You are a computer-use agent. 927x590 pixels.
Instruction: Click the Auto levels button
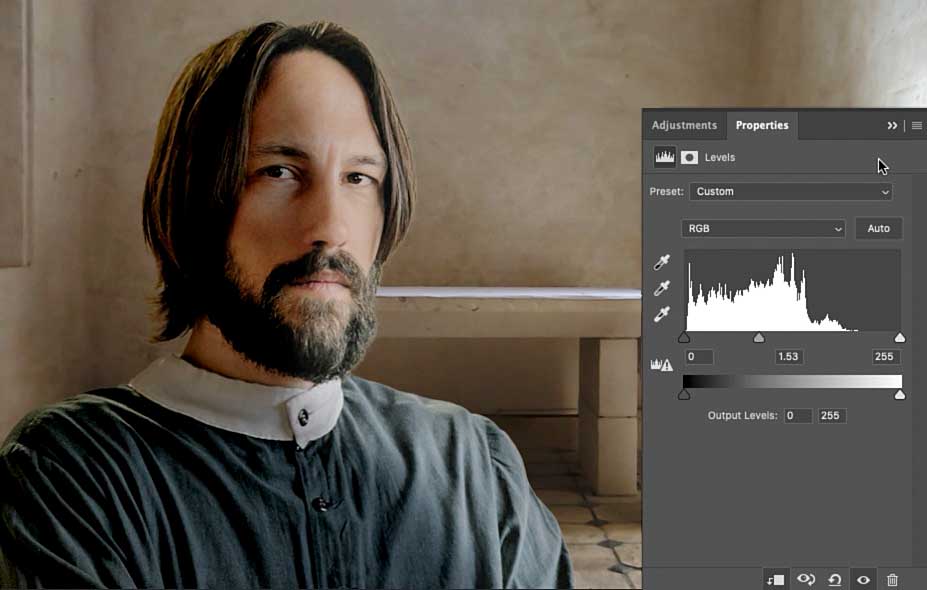[879, 228]
